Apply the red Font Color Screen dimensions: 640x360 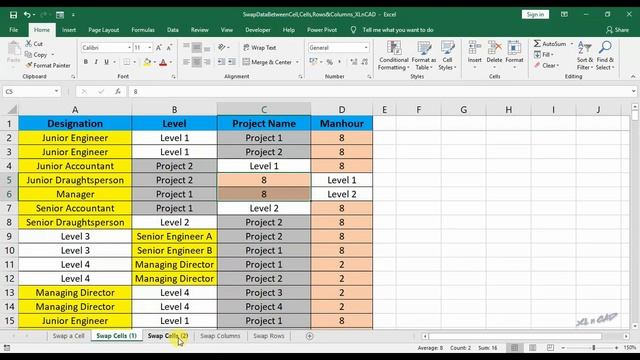pyautogui.click(x=163, y=62)
